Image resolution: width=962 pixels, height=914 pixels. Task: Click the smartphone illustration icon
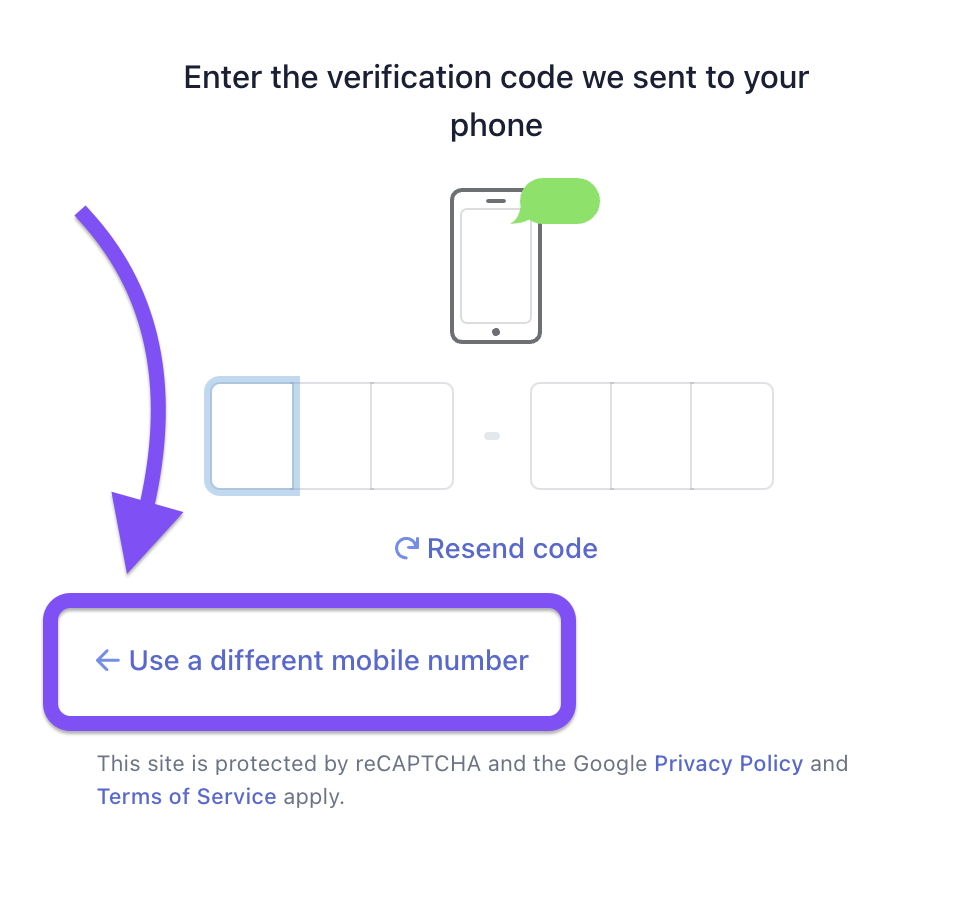pos(495,268)
